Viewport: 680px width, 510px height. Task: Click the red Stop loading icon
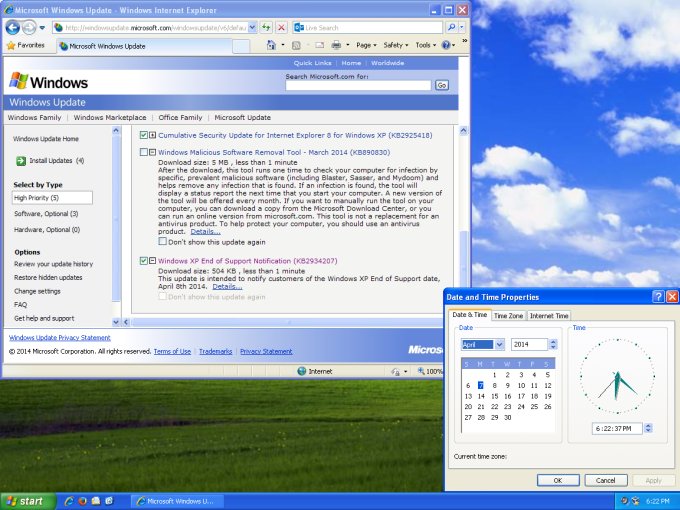pyautogui.click(x=281, y=28)
